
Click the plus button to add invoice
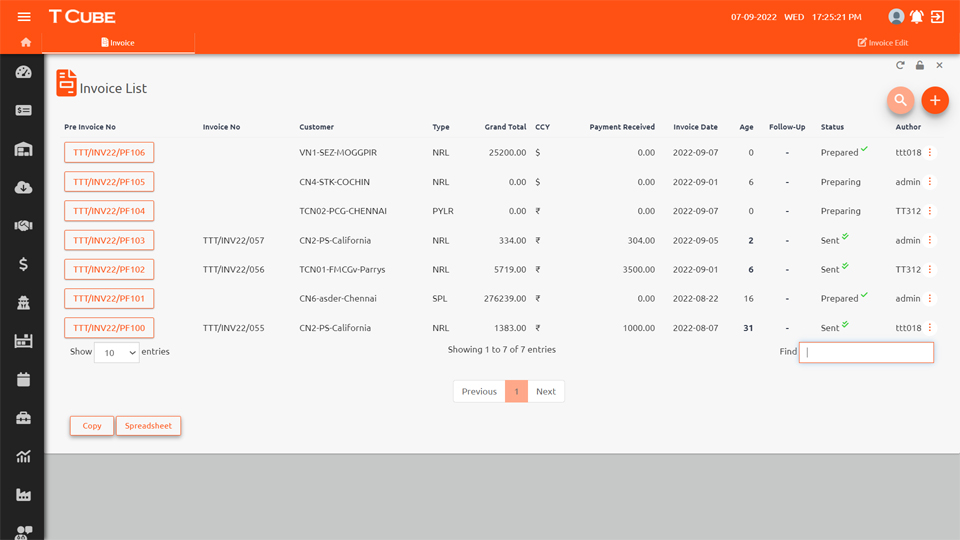[x=935, y=100]
